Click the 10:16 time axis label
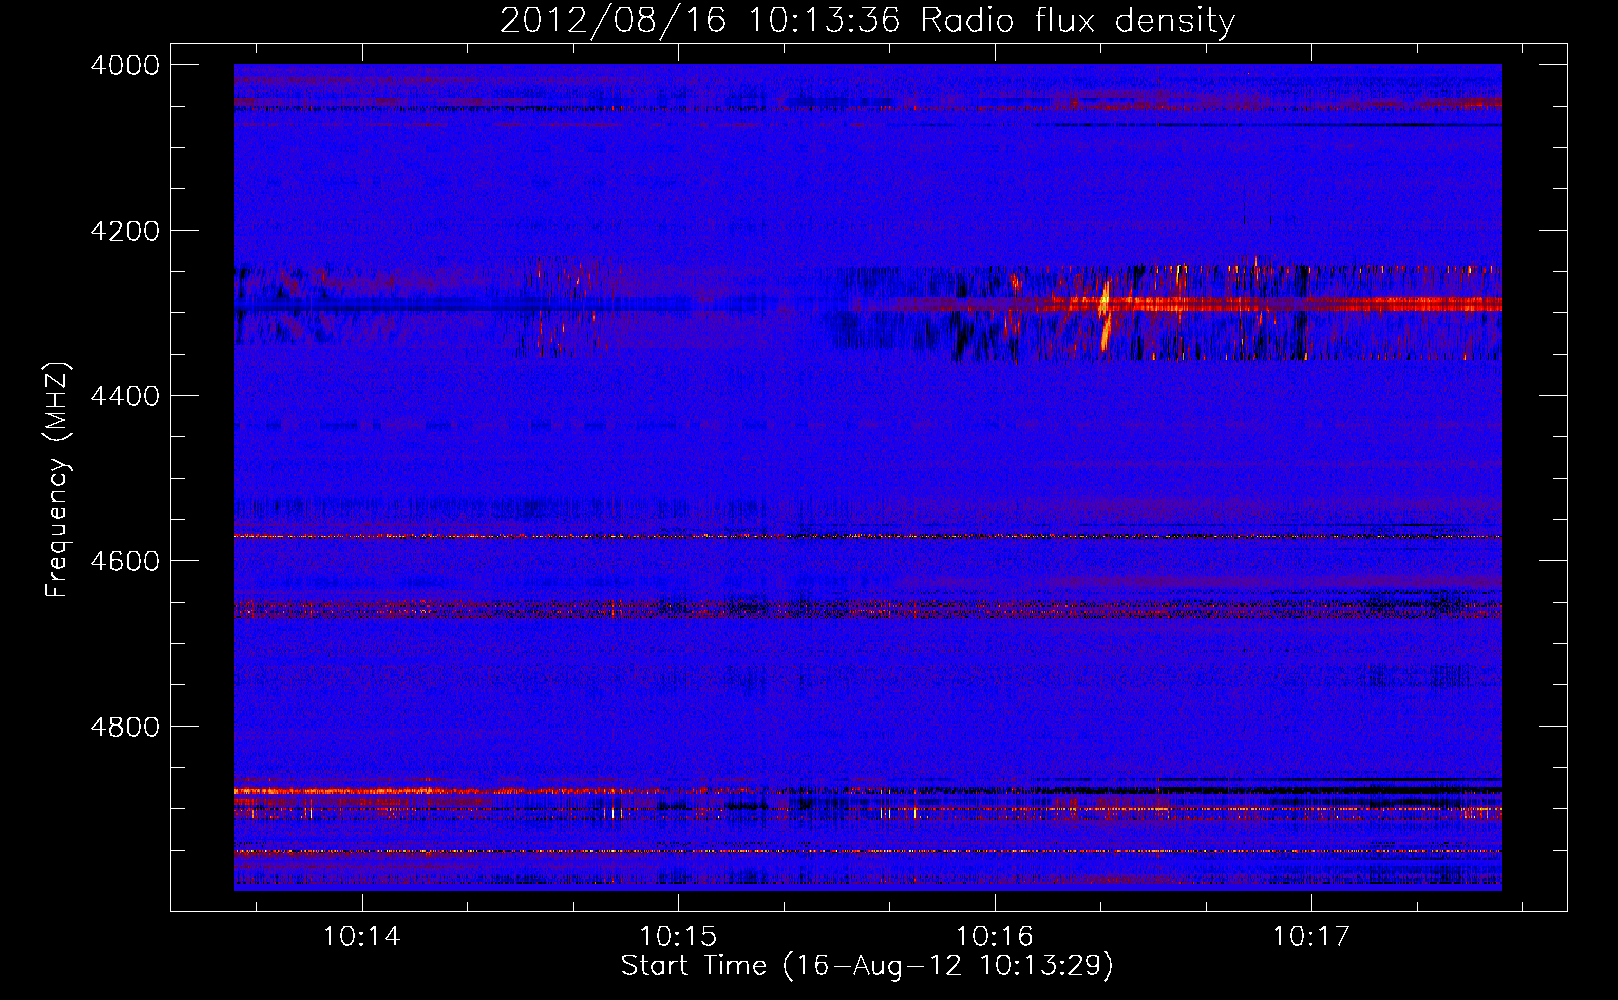The height and width of the screenshot is (1000, 1618). pyautogui.click(x=994, y=937)
